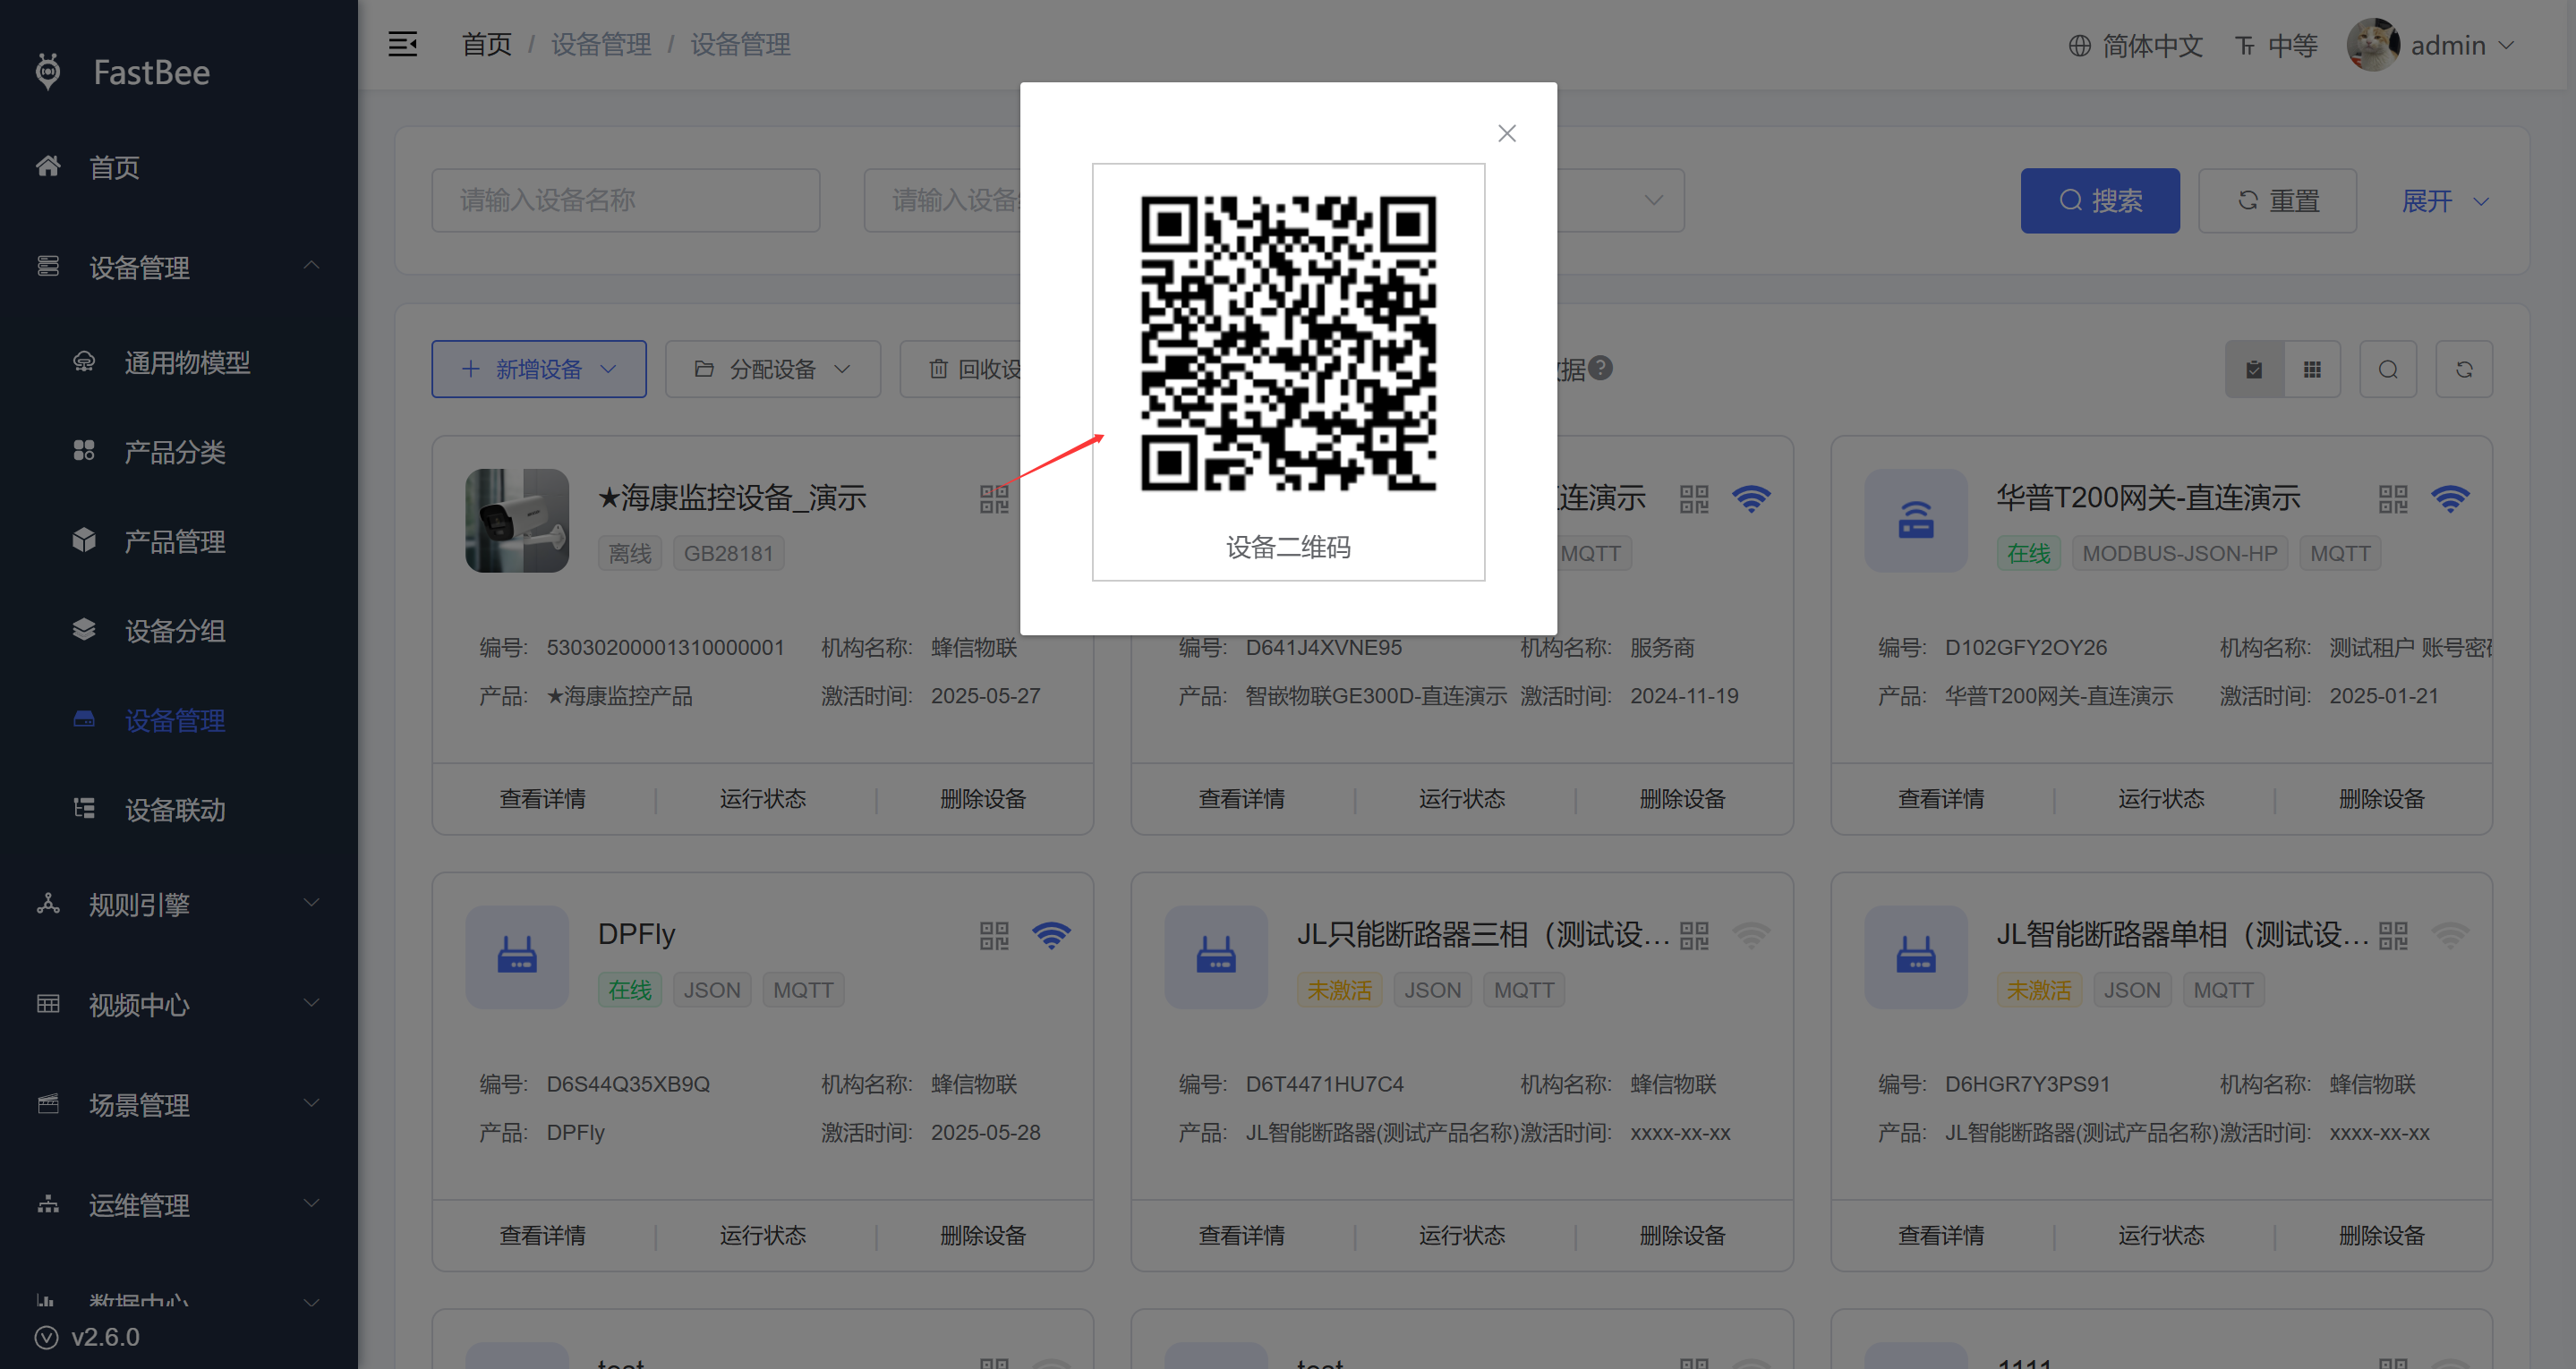The height and width of the screenshot is (1369, 2576).
Task: Switch to the card view icon
Action: [2254, 369]
